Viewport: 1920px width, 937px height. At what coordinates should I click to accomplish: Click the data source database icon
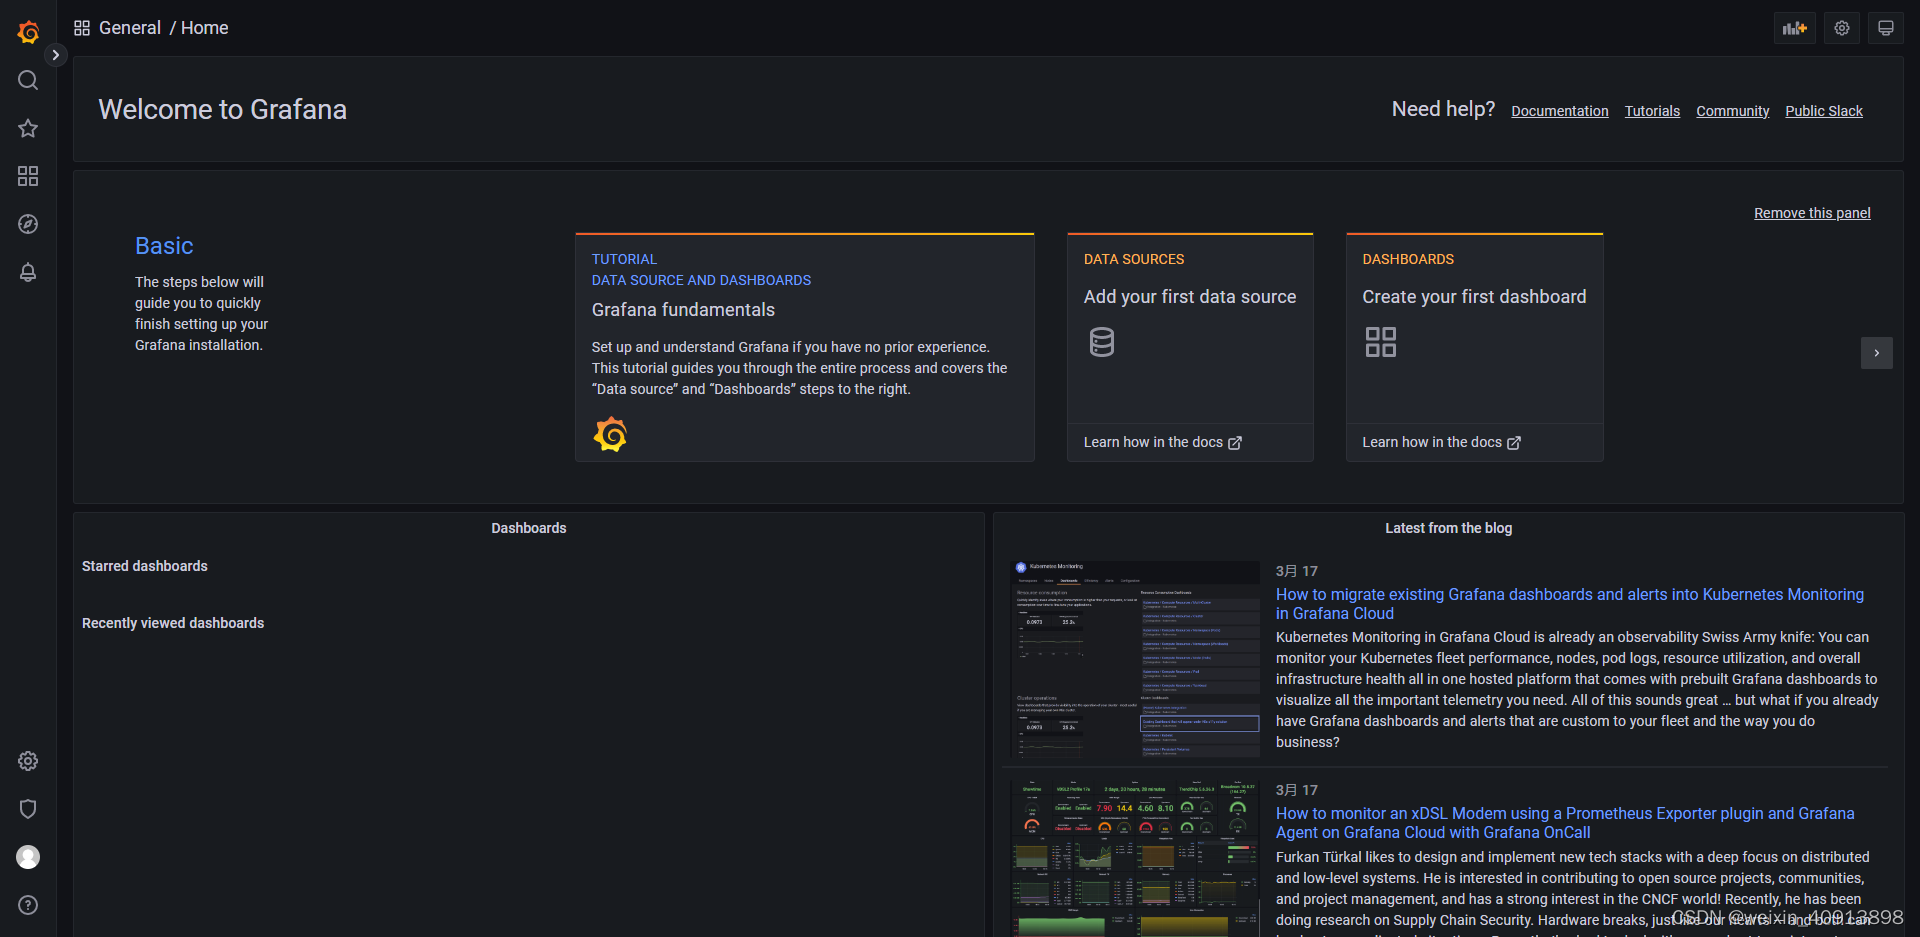point(1102,342)
